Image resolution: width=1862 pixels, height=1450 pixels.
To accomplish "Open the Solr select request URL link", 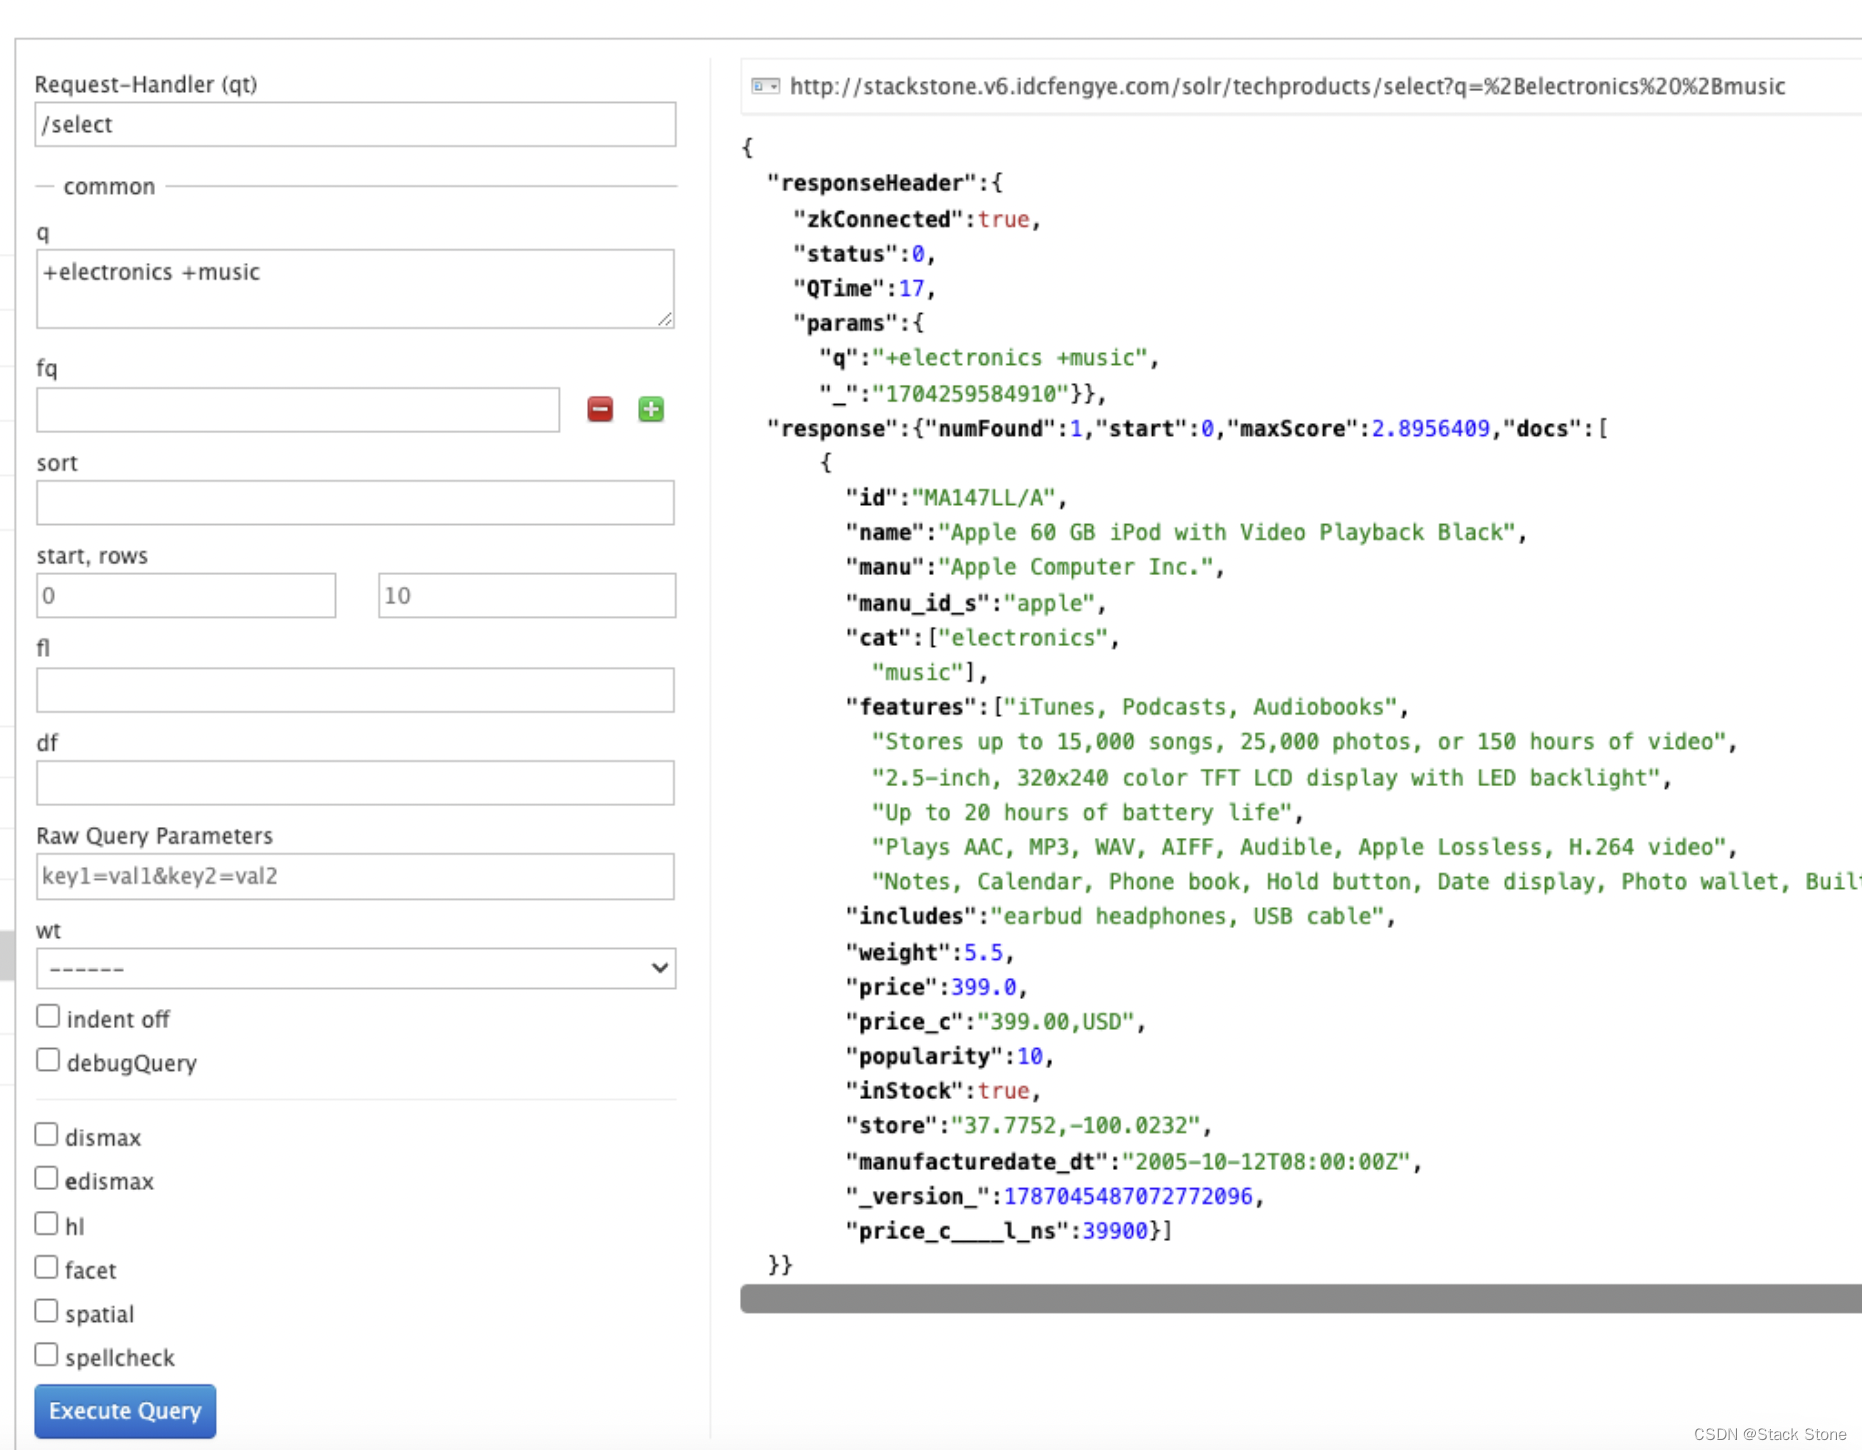I will tap(1287, 87).
